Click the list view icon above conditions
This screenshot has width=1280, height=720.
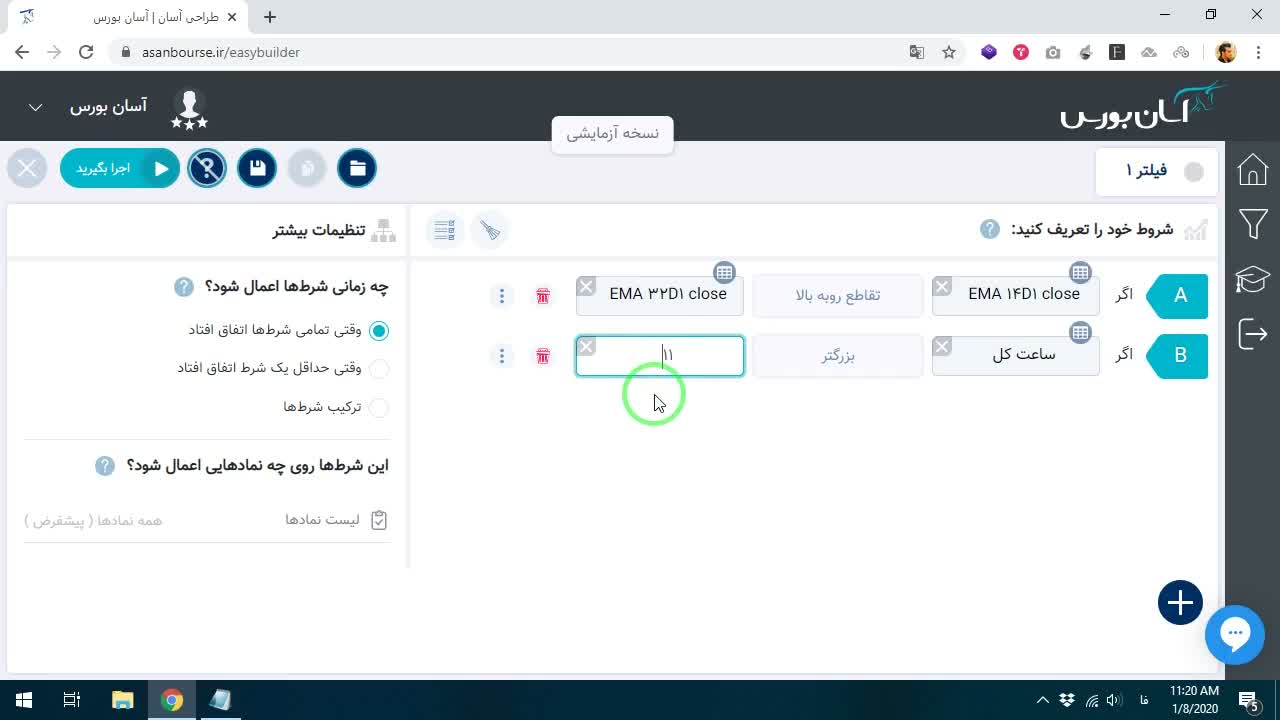tap(445, 230)
